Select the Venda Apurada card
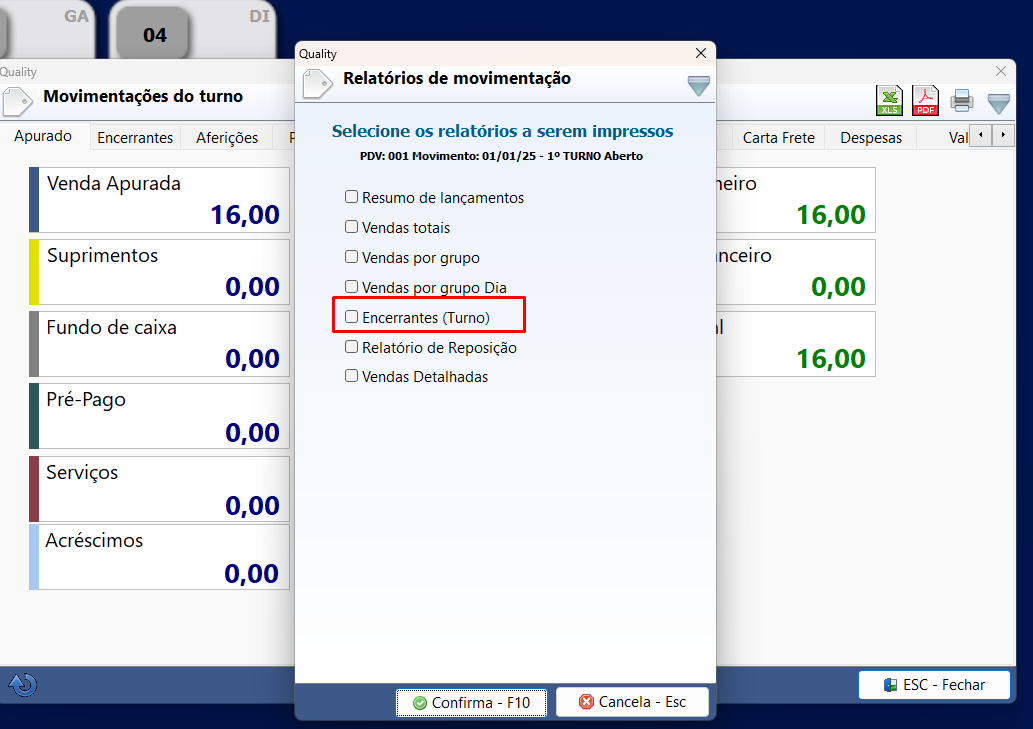This screenshot has height=729, width=1033. pos(159,200)
